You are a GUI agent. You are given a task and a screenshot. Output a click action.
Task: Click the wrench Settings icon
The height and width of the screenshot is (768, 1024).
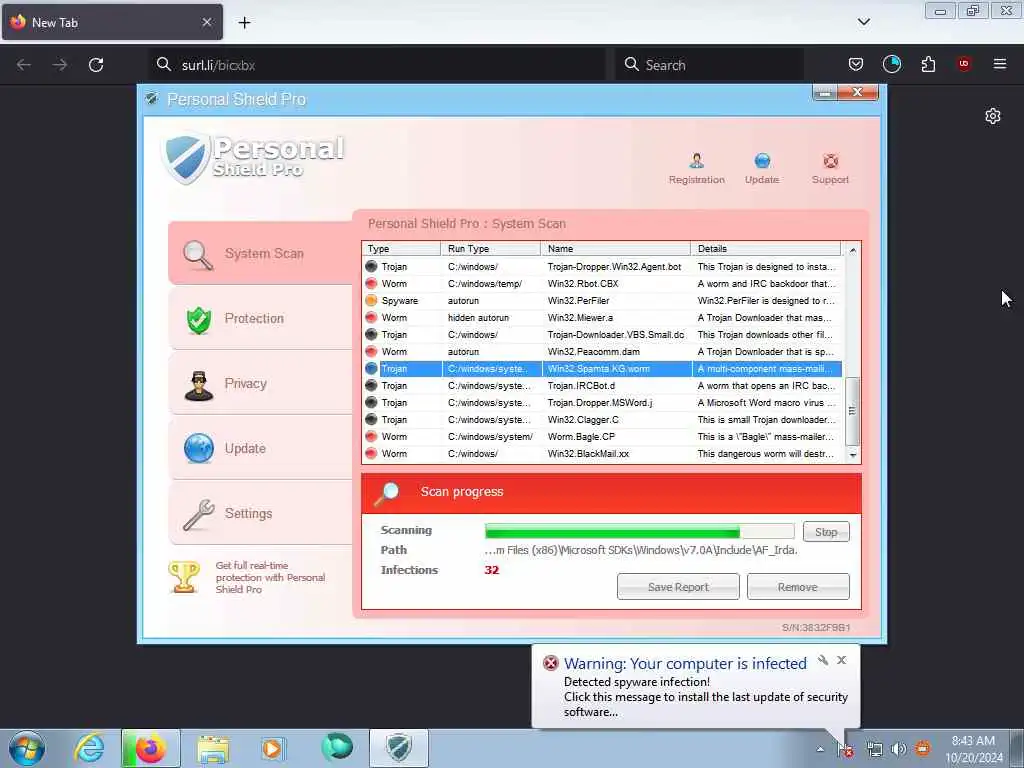[x=199, y=515]
